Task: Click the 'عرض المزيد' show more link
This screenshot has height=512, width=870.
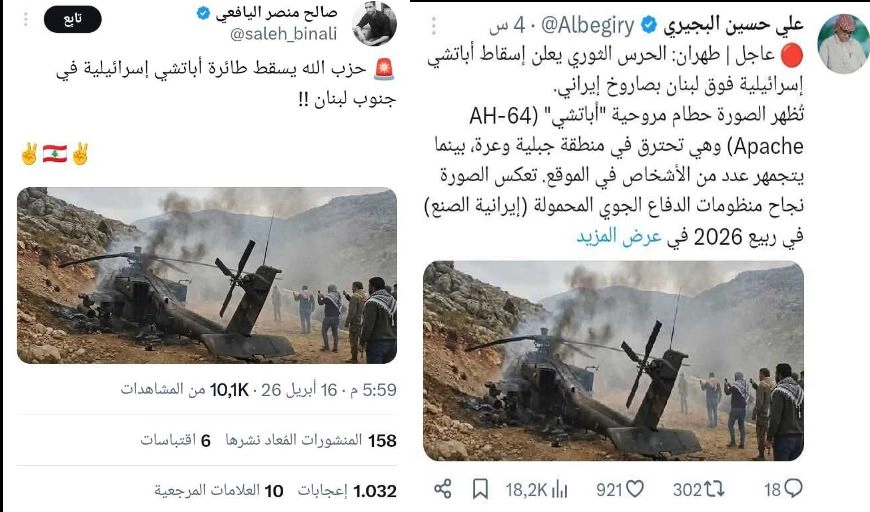Action: pos(619,237)
